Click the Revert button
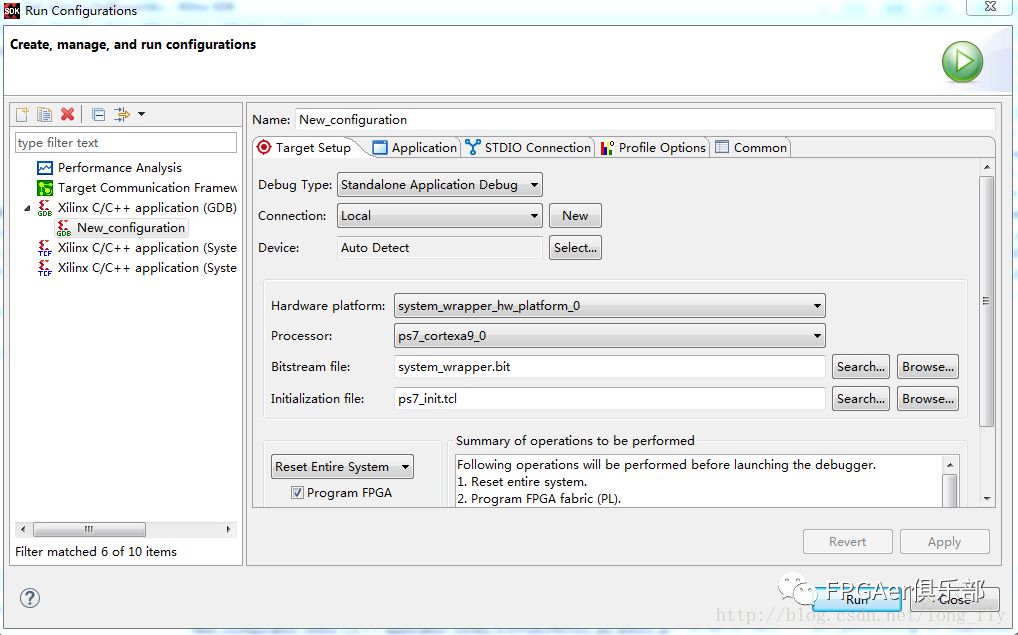Screen dimensions: 1018x635 coord(847,542)
